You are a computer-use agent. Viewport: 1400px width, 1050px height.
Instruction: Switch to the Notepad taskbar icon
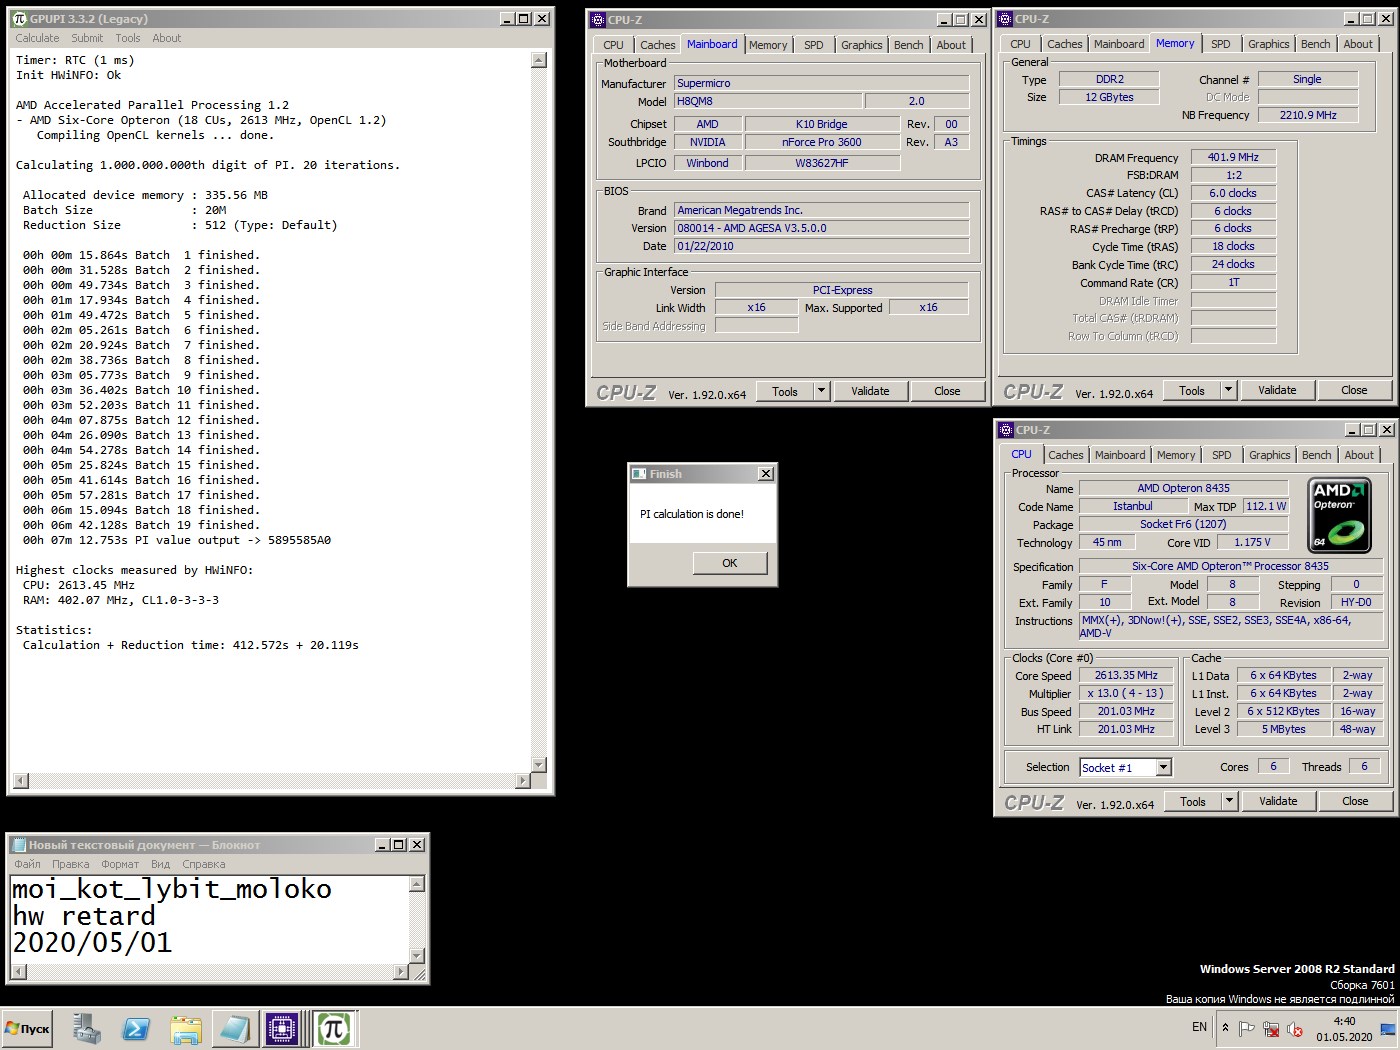pyautogui.click(x=235, y=1028)
